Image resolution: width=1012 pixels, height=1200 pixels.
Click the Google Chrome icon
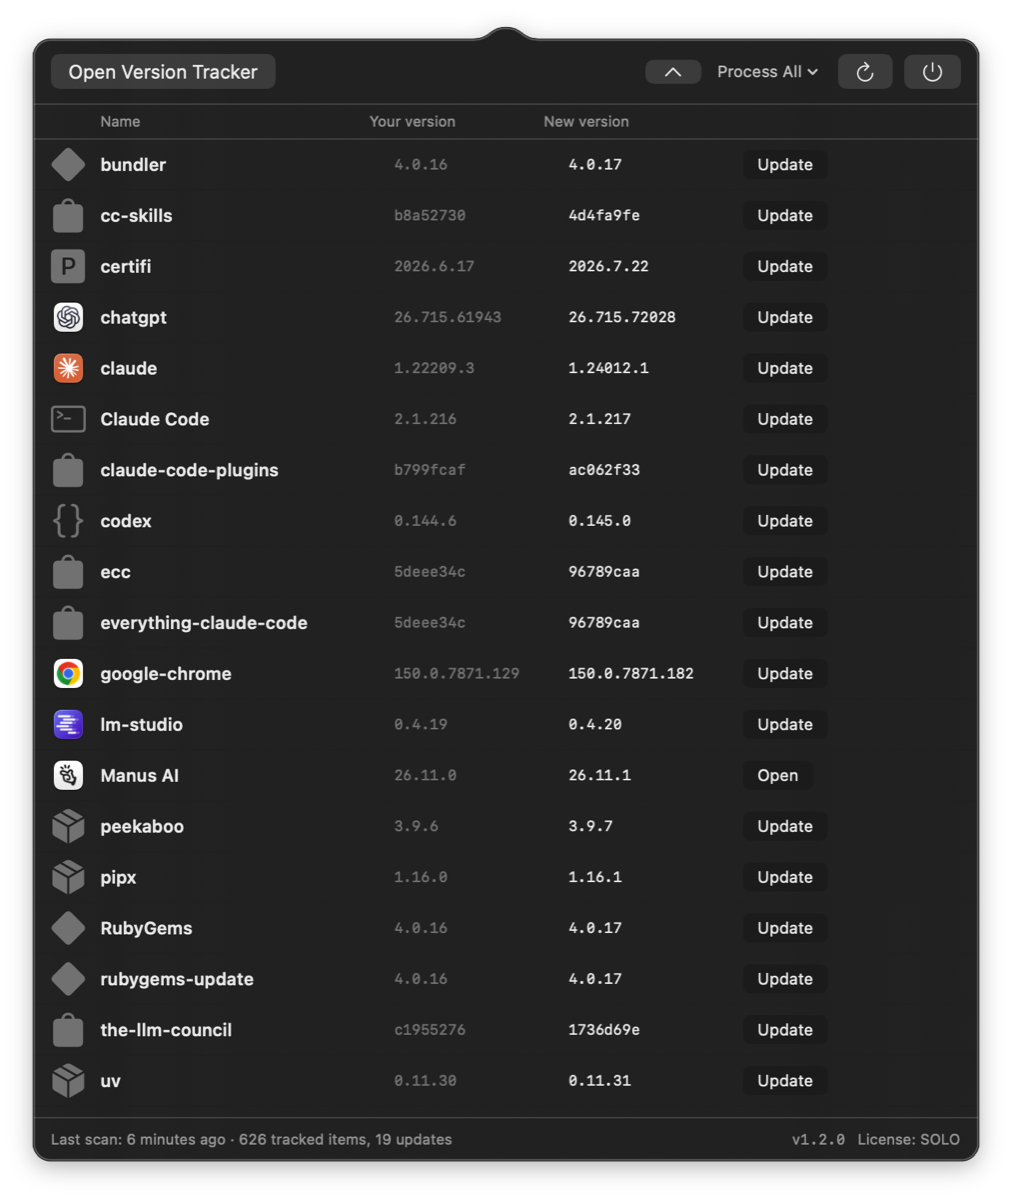tap(68, 674)
